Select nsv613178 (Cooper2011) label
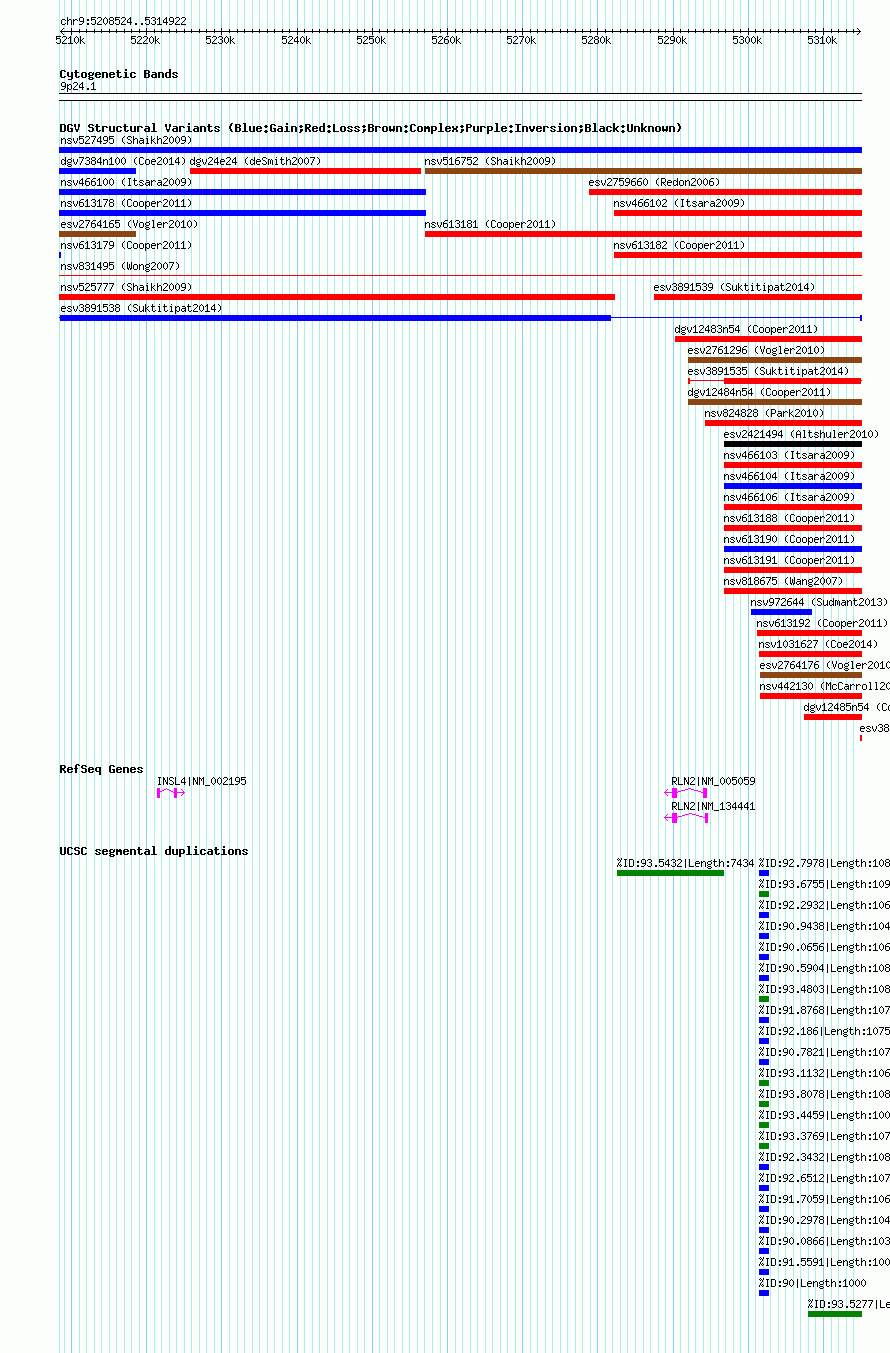This screenshot has height=1353, width=890. (x=126, y=203)
